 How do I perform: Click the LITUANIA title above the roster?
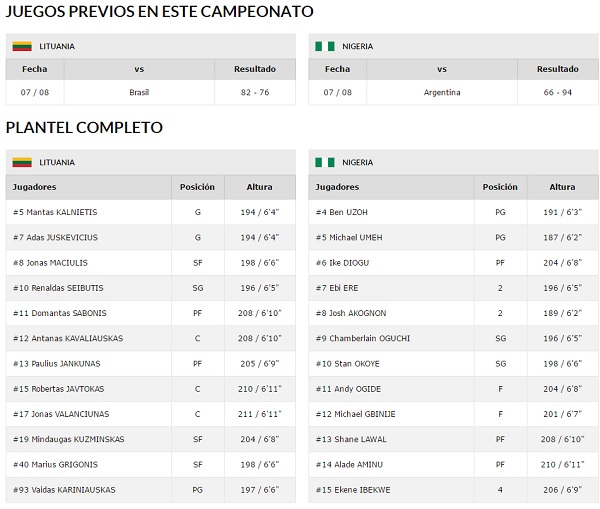pyautogui.click(x=57, y=162)
